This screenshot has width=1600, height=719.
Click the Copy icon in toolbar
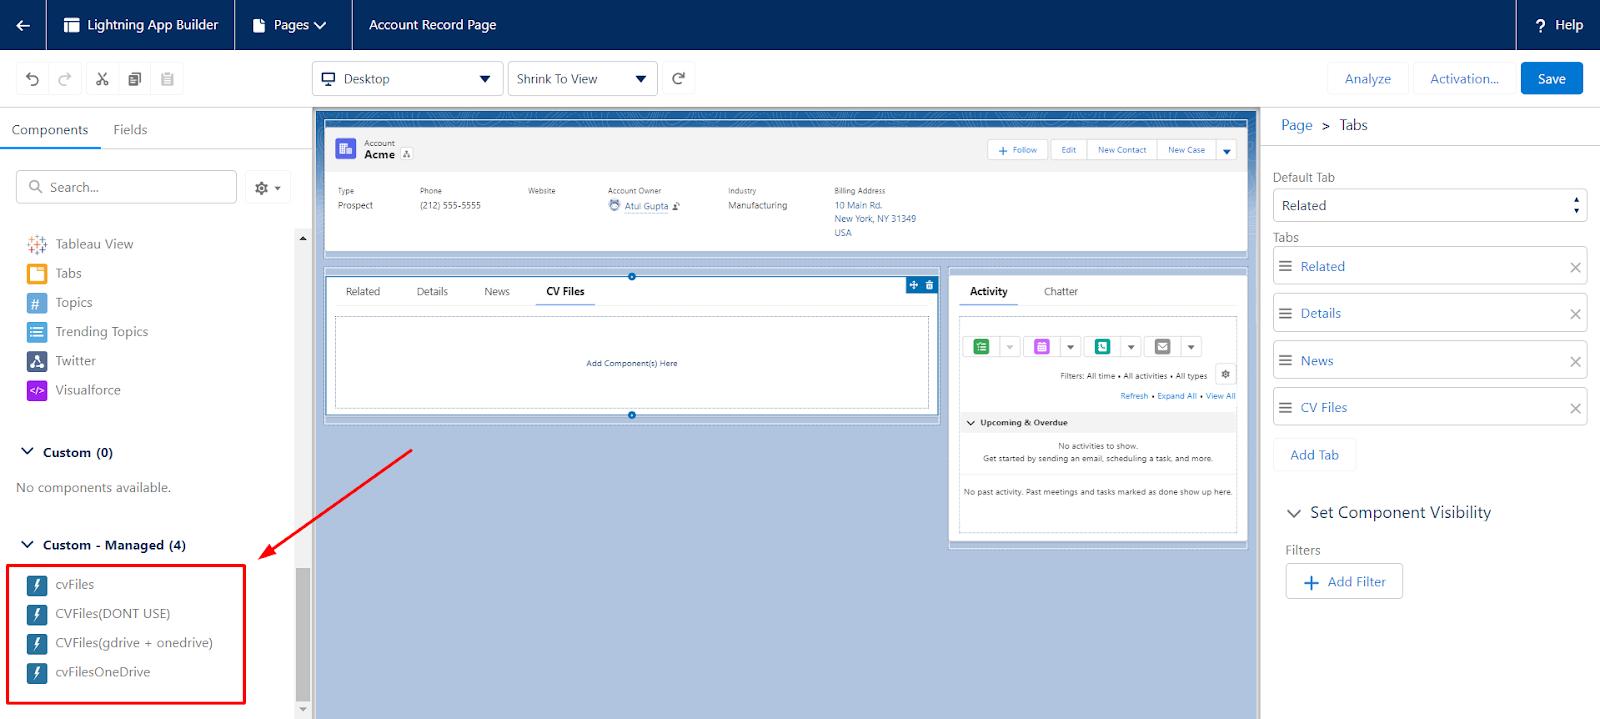(x=134, y=79)
